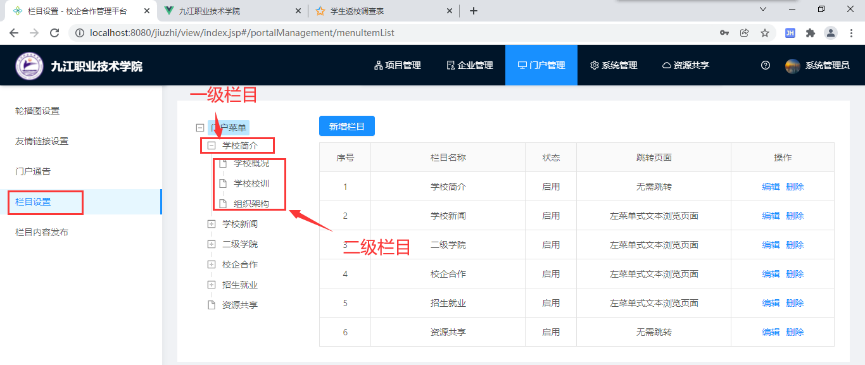Click the browser address bar URL

click(242, 33)
